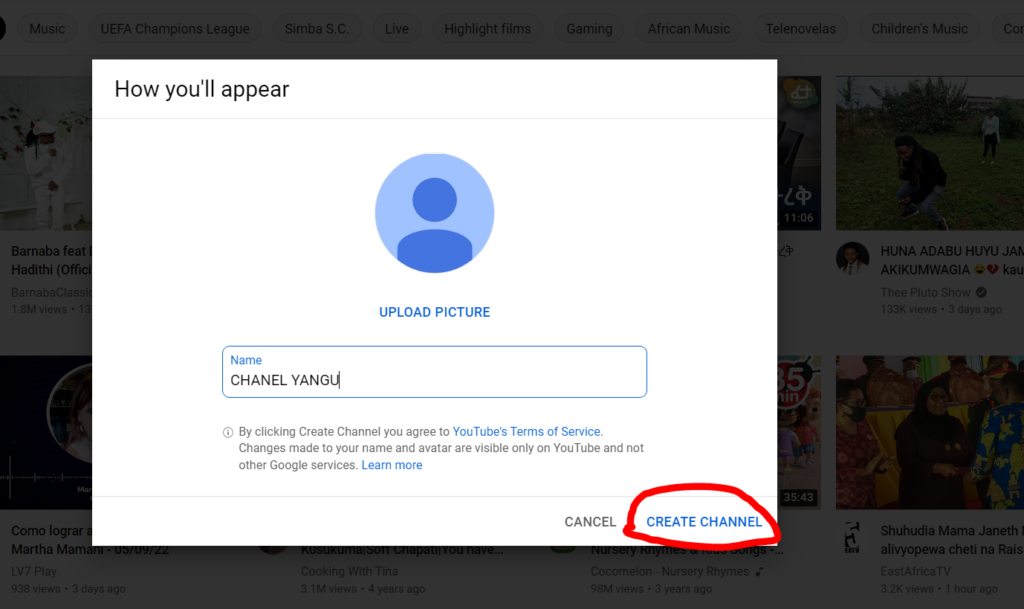Select the Gaming category chip
The image size is (1024, 609).
pyautogui.click(x=589, y=29)
